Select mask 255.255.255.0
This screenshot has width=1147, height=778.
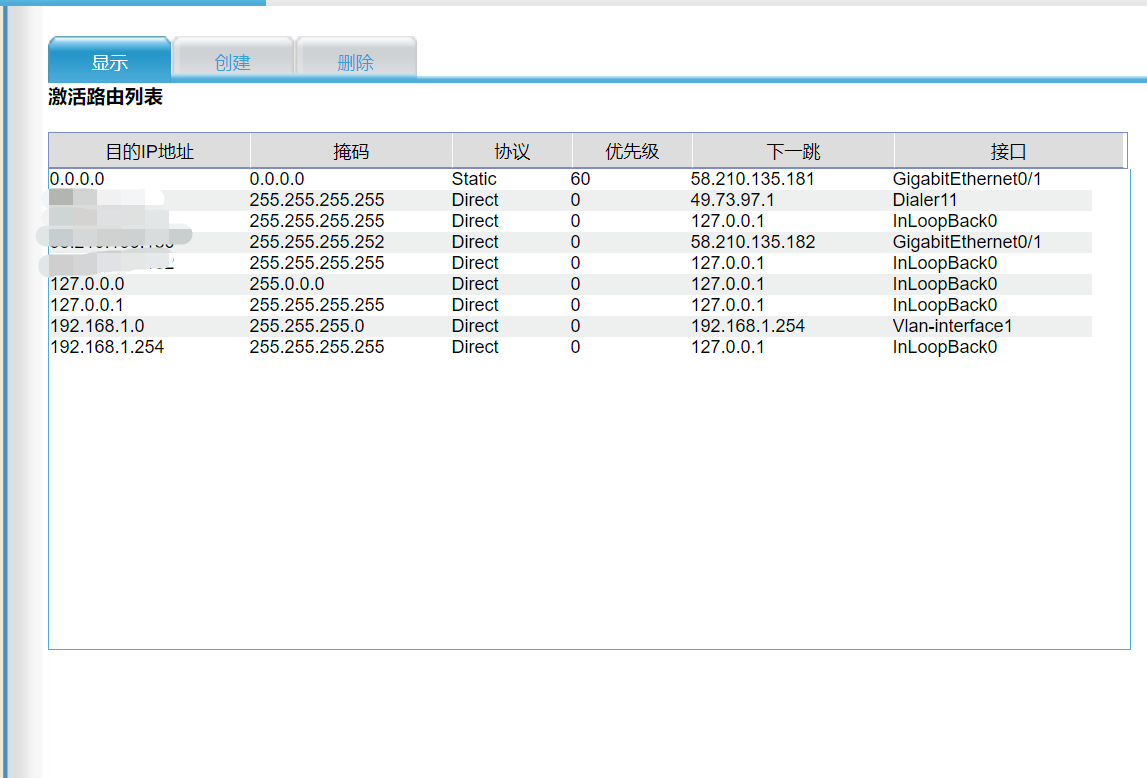307,326
